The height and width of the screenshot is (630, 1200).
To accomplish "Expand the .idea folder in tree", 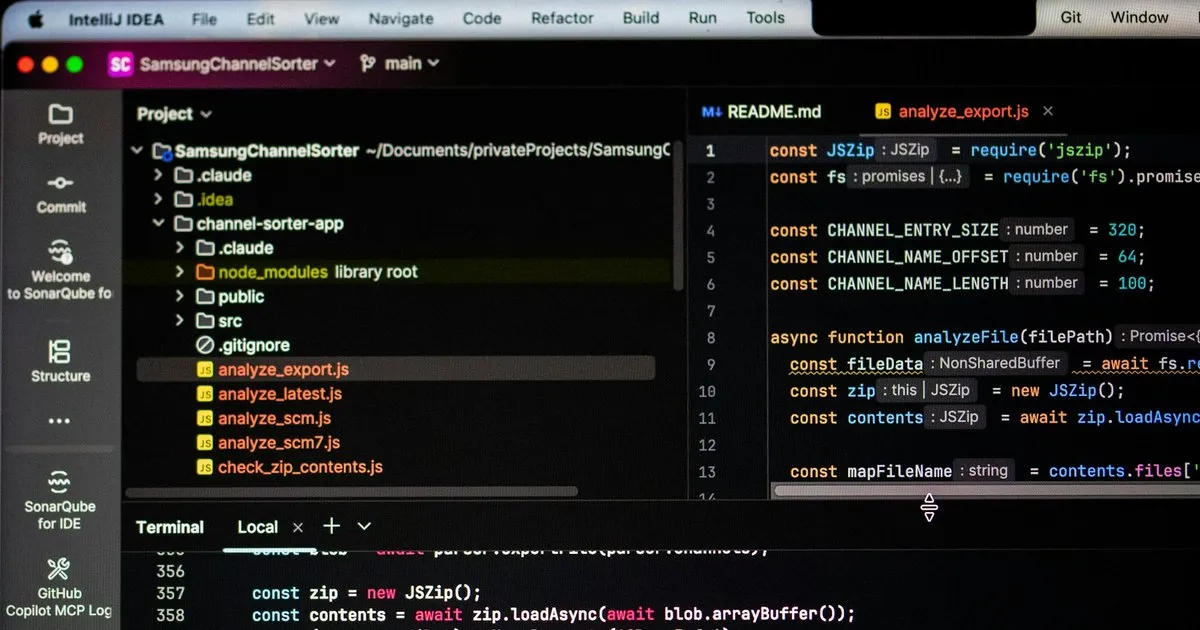I will coord(158,199).
